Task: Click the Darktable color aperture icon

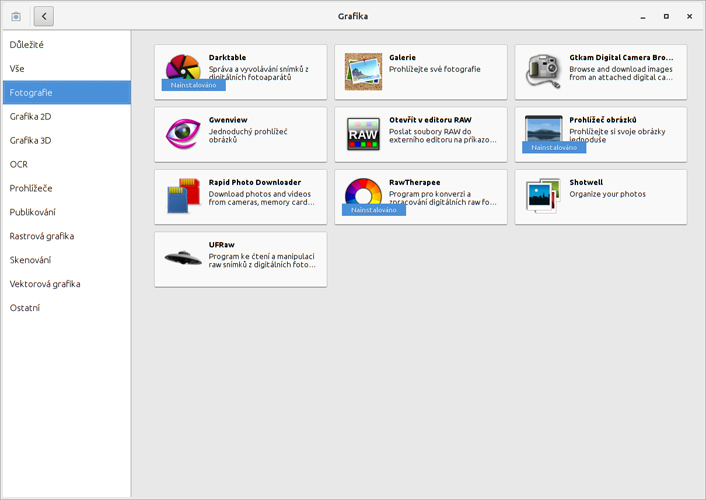Action: (183, 68)
